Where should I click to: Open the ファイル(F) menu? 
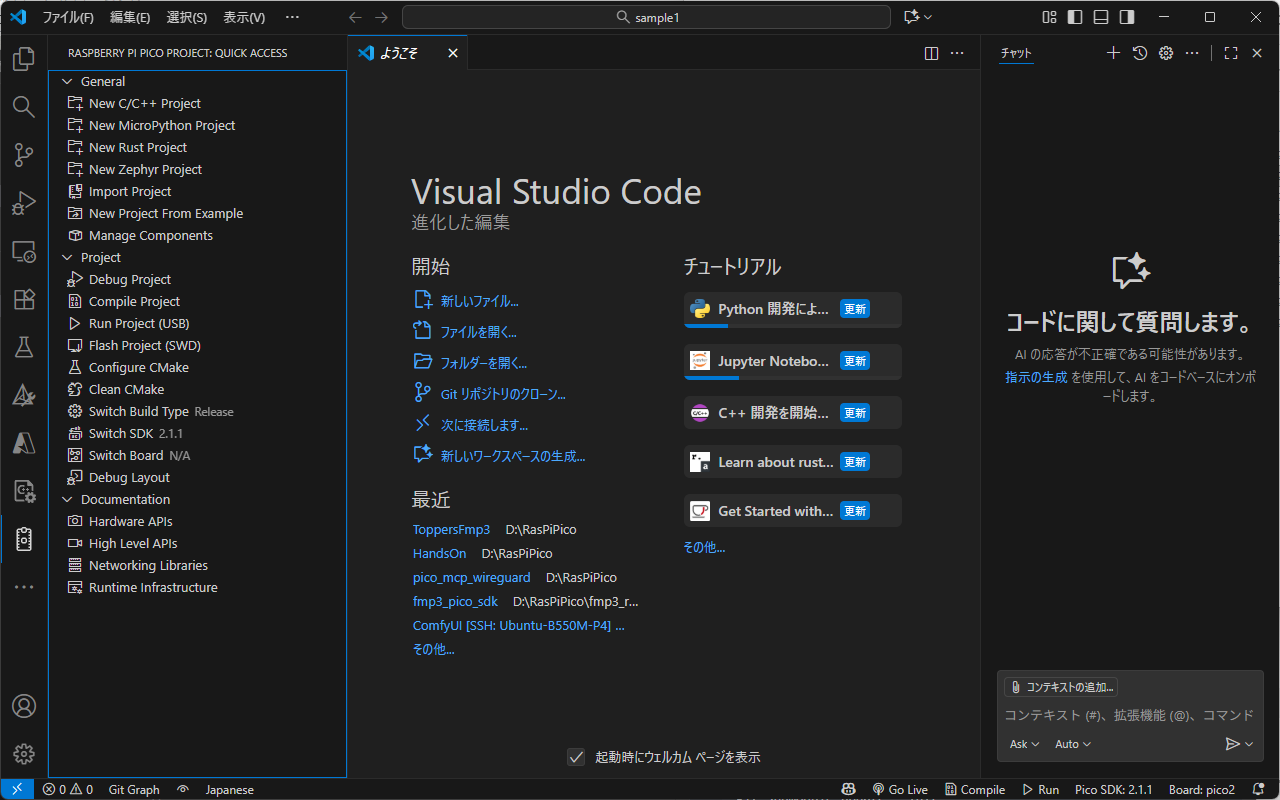pyautogui.click(x=68, y=17)
